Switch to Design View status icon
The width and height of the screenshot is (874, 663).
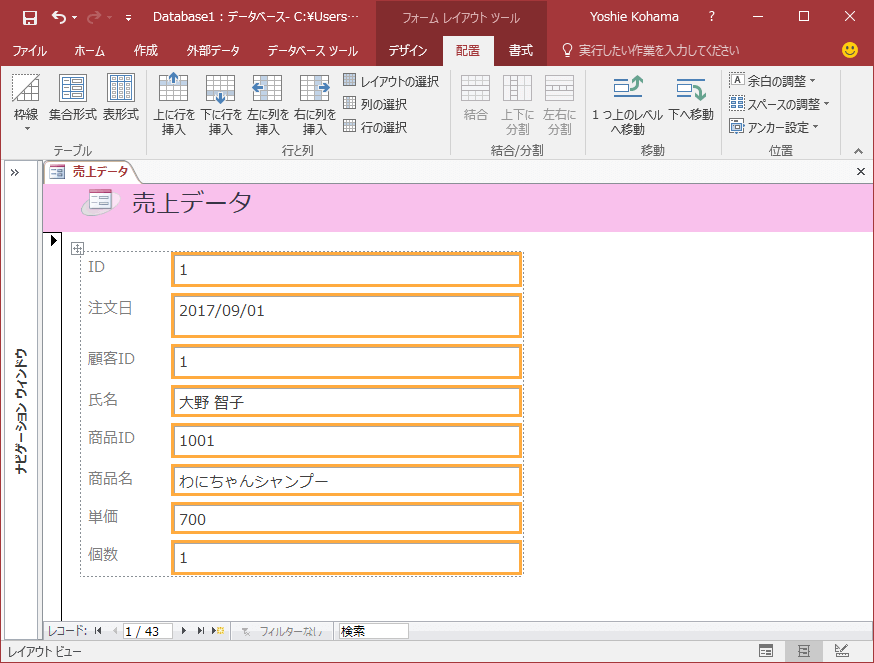tap(842, 651)
